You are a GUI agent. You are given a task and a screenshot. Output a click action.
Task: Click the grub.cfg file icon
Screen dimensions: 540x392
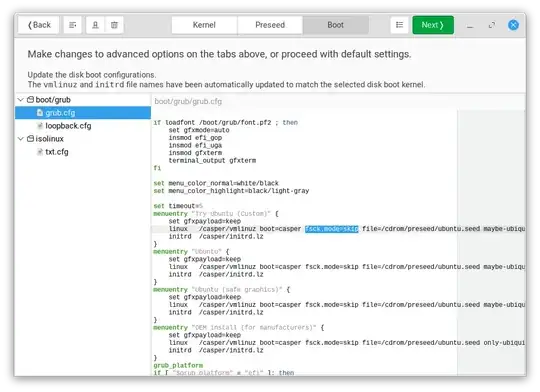pyautogui.click(x=40, y=113)
